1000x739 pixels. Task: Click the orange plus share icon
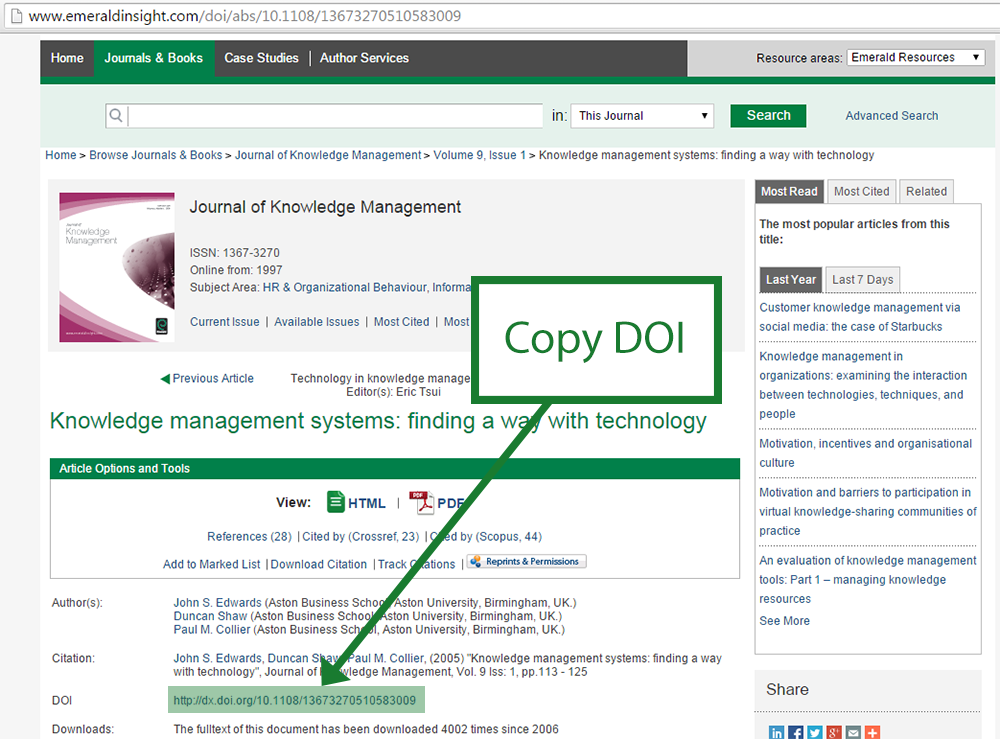click(872, 733)
